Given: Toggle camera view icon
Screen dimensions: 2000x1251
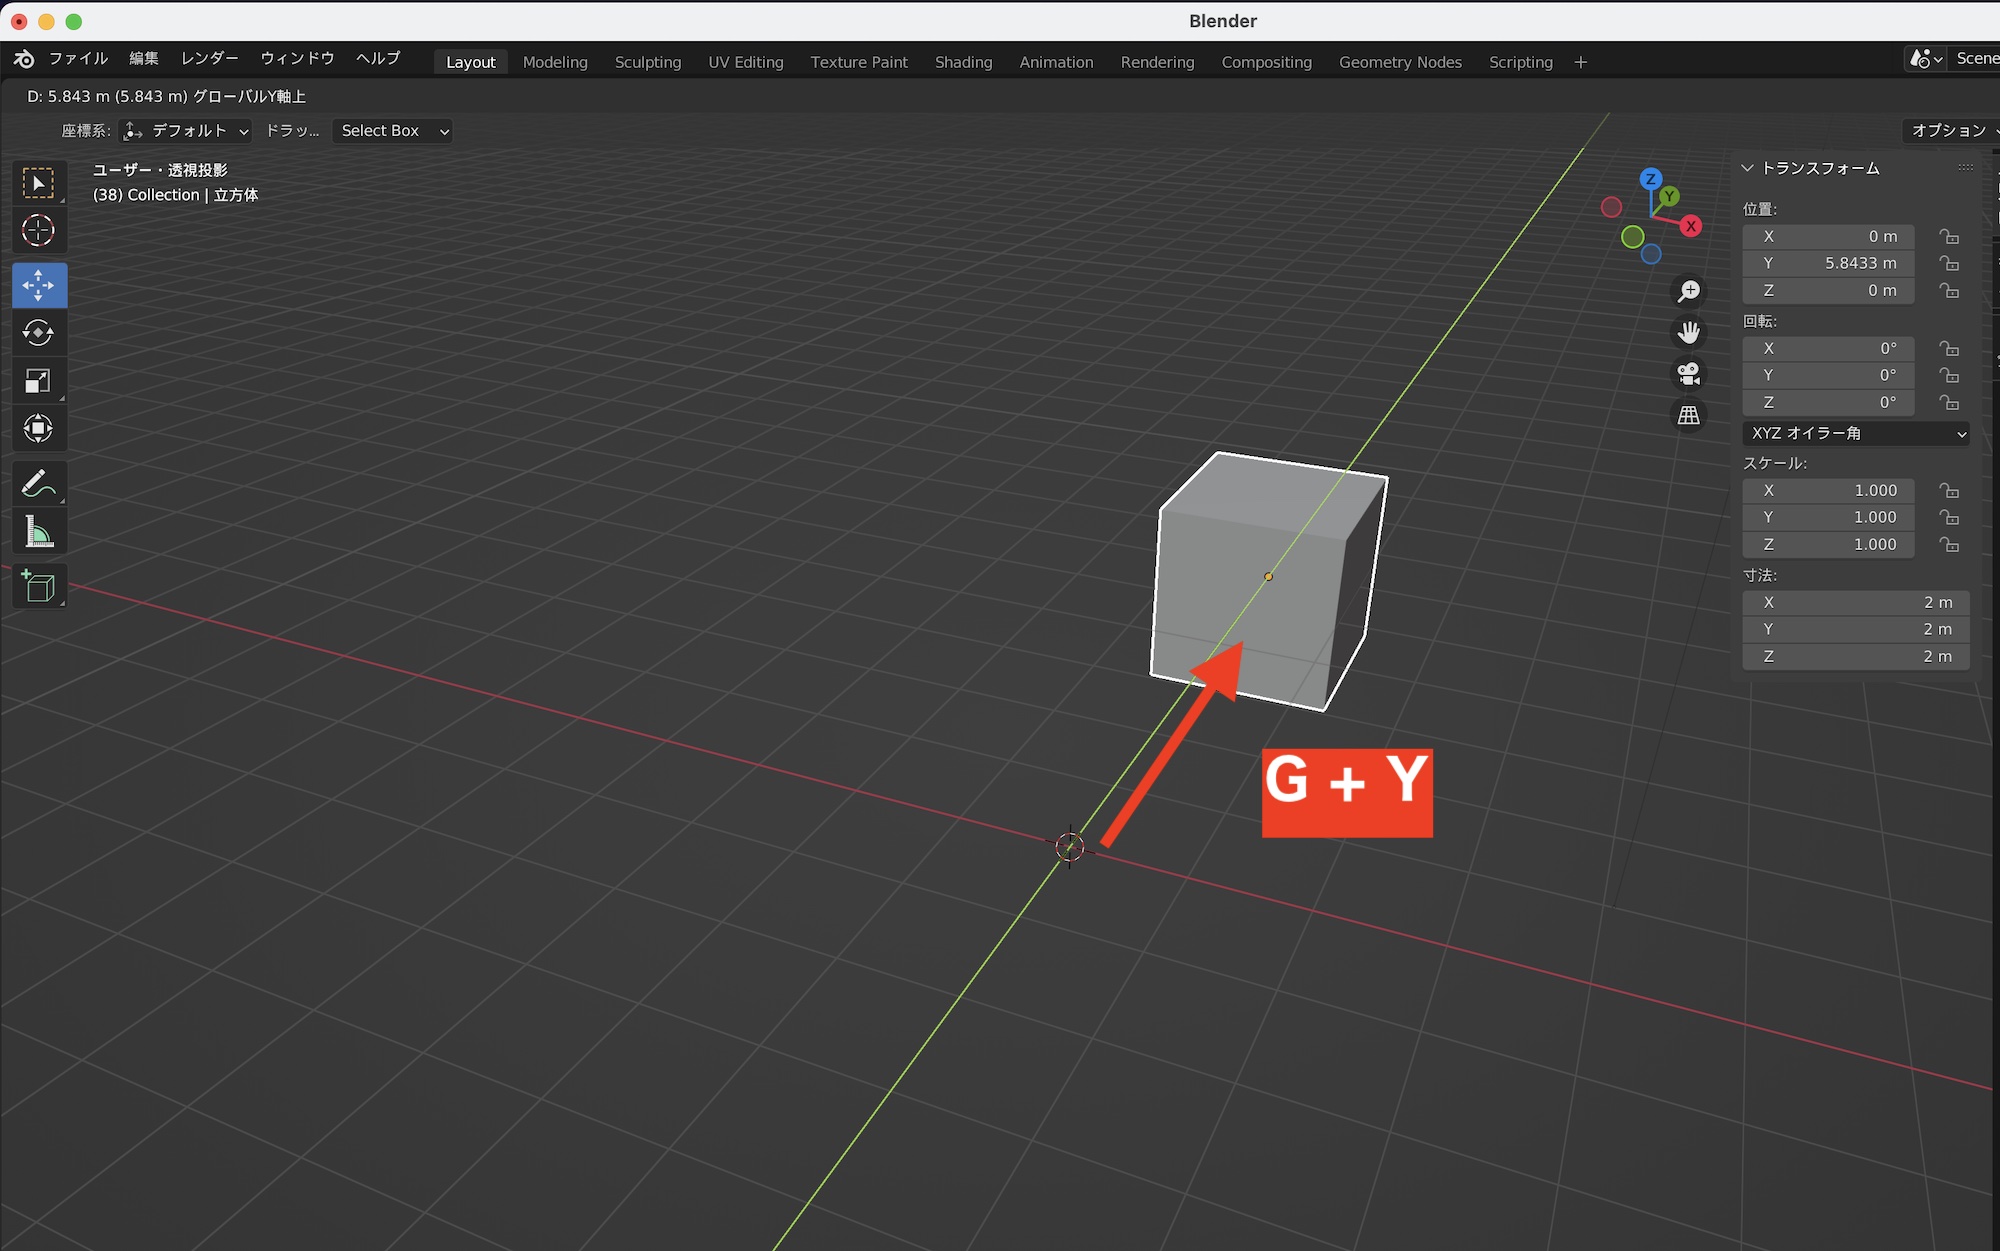Looking at the screenshot, I should [x=1689, y=374].
